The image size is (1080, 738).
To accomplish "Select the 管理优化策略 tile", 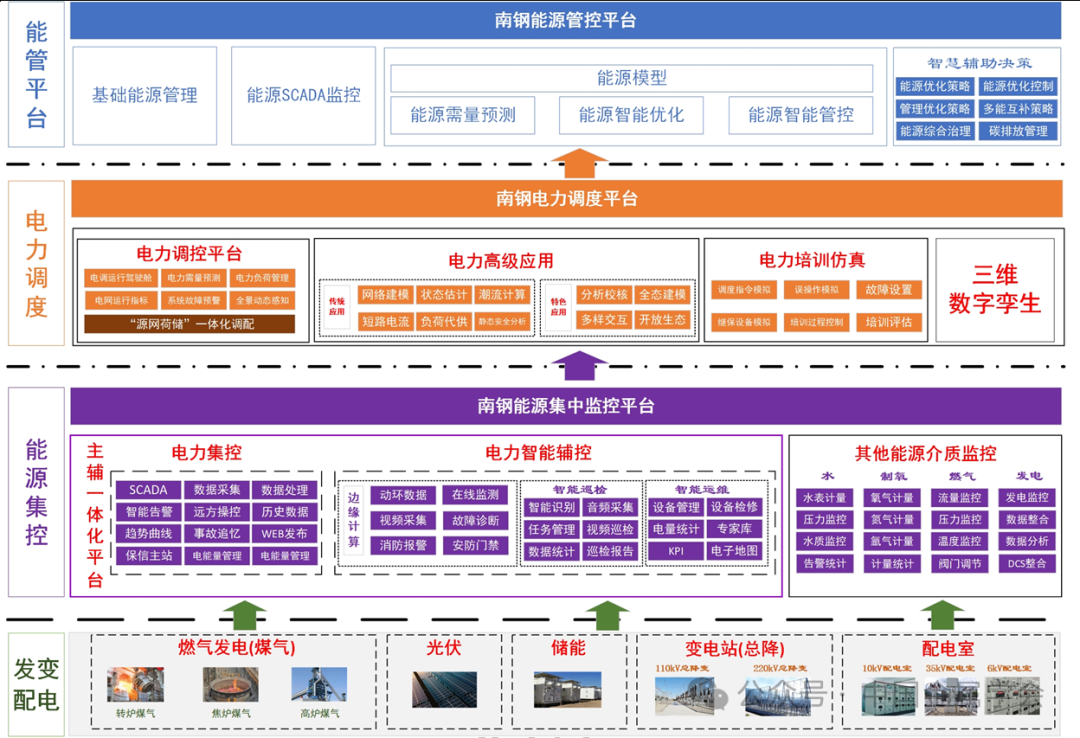I will 935,108.
